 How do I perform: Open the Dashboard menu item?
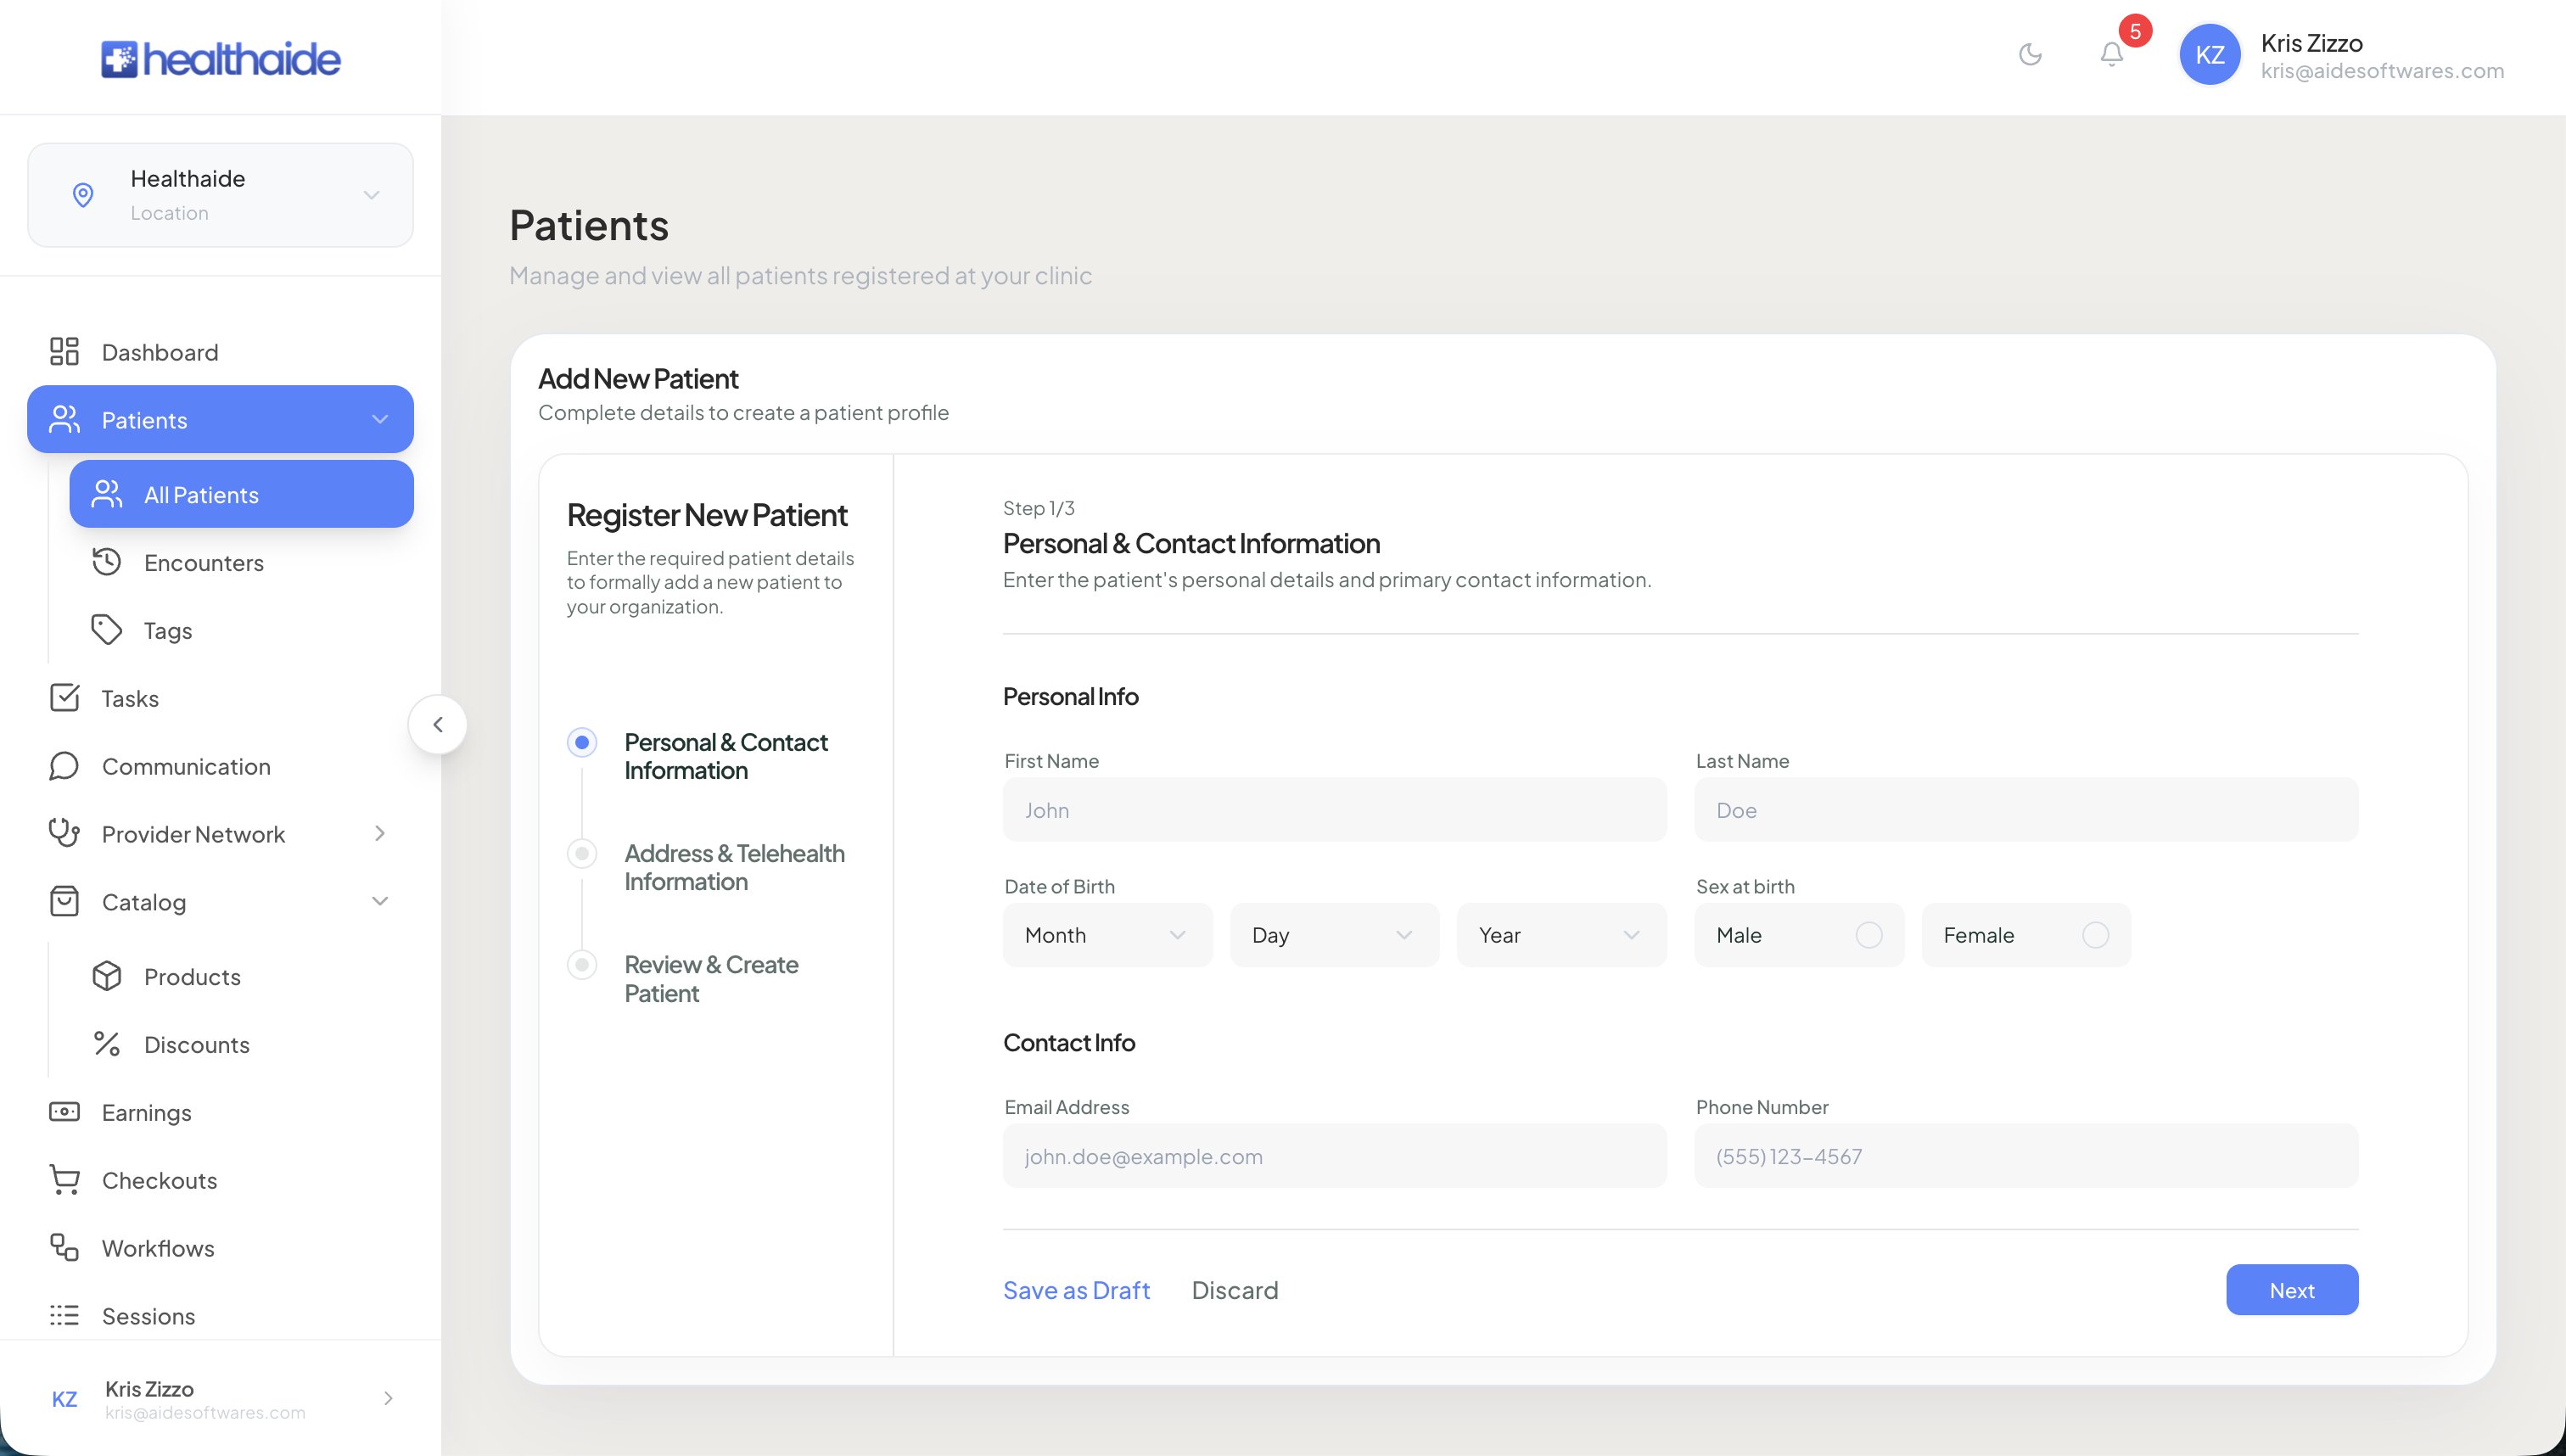[220, 351]
